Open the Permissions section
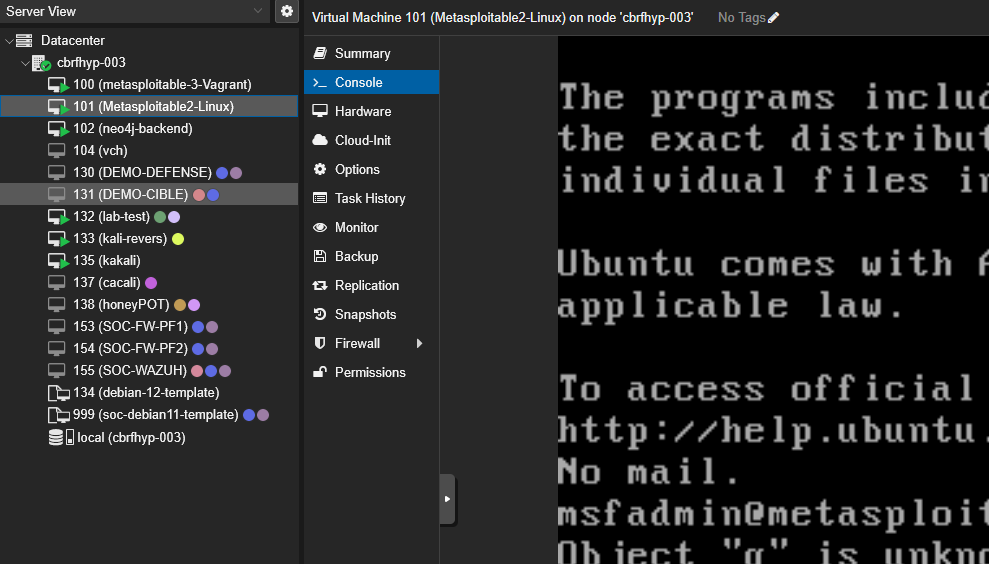This screenshot has height=564, width=989. [x=369, y=373]
